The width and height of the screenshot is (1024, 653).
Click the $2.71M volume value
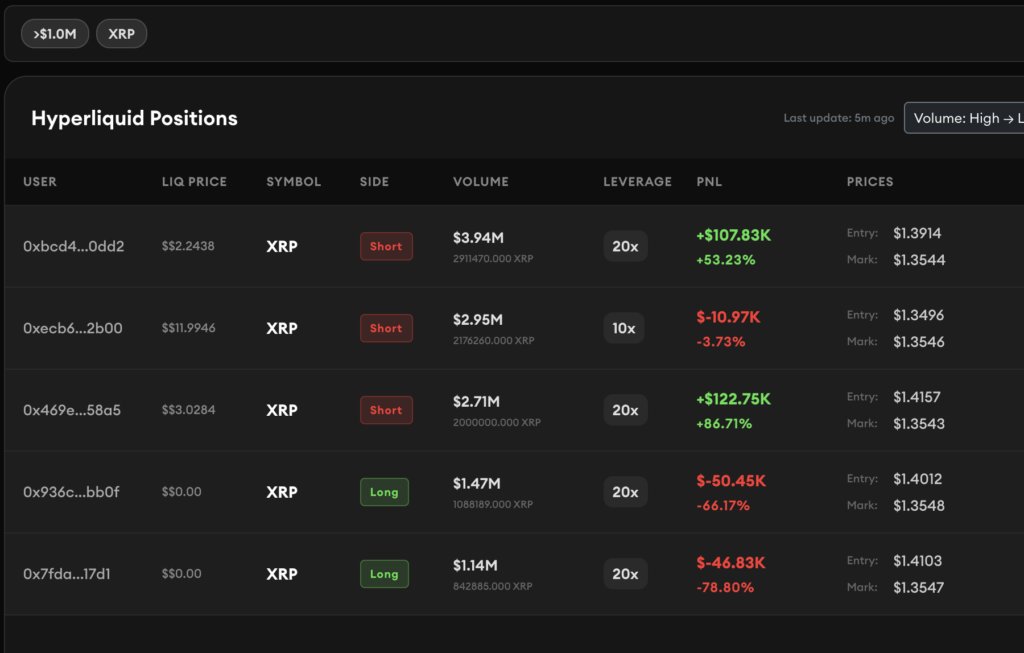pos(477,402)
